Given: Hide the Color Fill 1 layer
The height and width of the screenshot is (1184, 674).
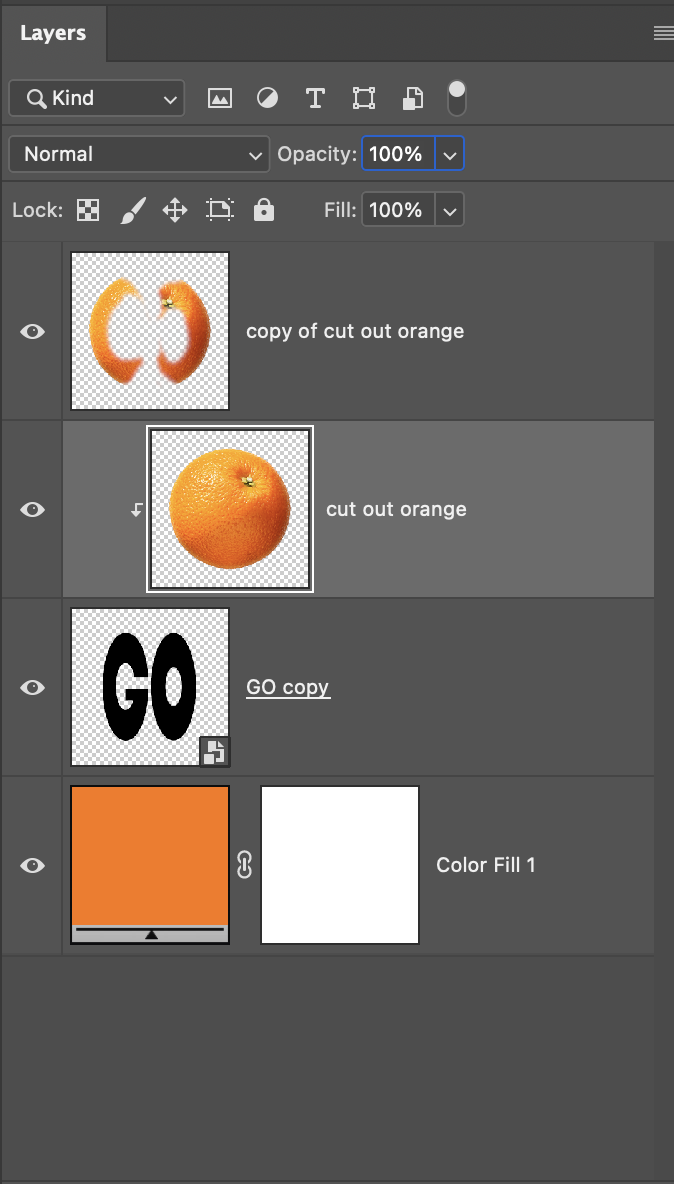Looking at the screenshot, I should 32,865.
